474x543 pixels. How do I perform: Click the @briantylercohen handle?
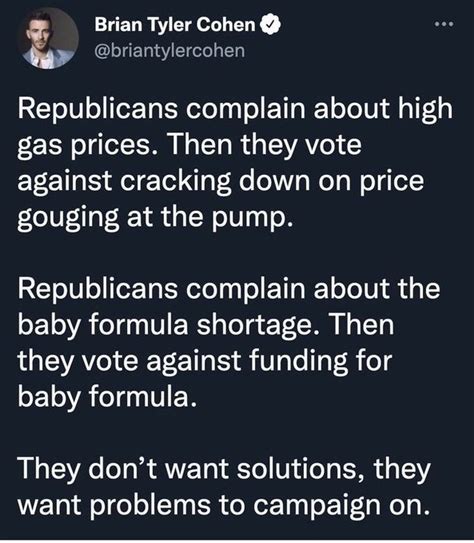click(x=170, y=51)
